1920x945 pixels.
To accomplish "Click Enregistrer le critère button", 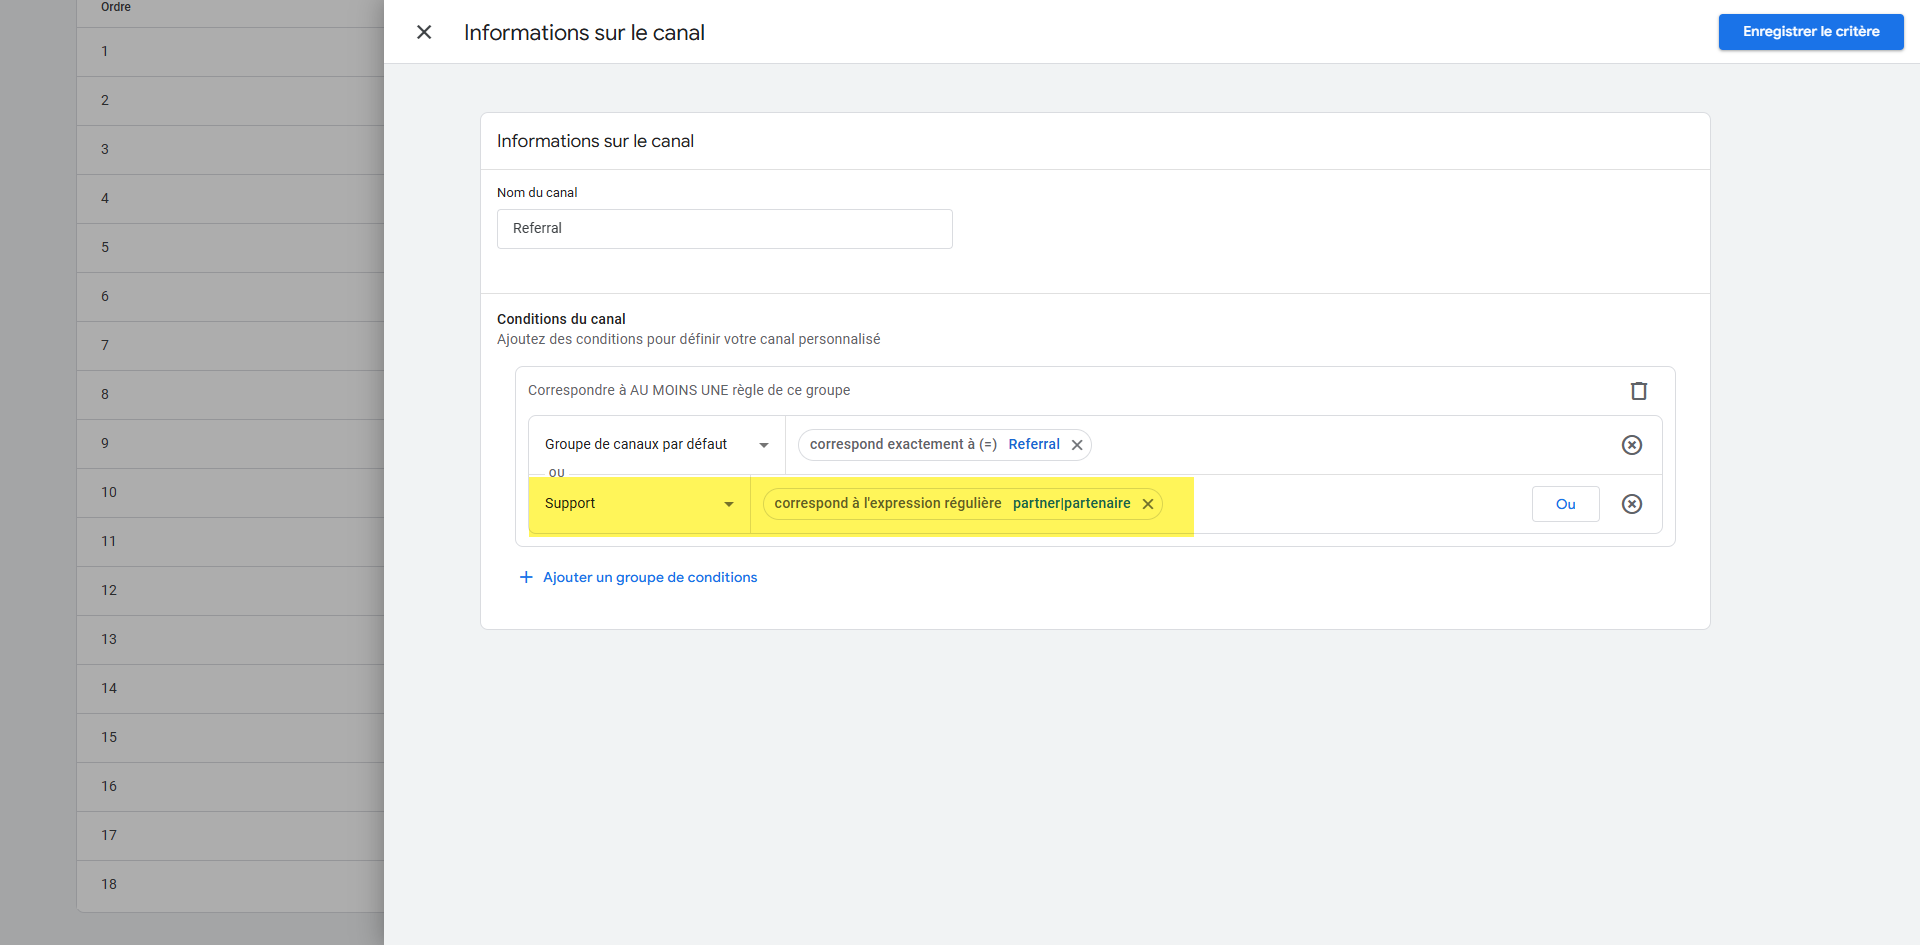I will (1810, 32).
